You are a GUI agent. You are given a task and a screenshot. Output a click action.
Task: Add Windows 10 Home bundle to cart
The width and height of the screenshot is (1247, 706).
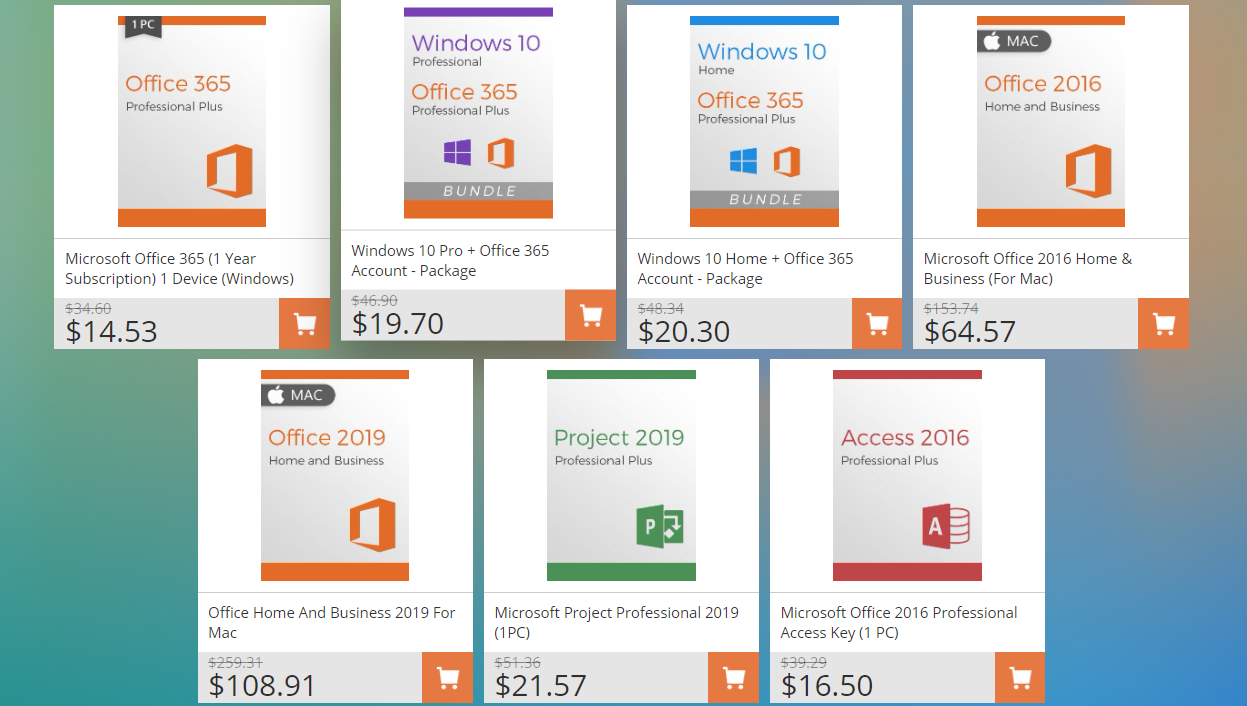tap(876, 324)
